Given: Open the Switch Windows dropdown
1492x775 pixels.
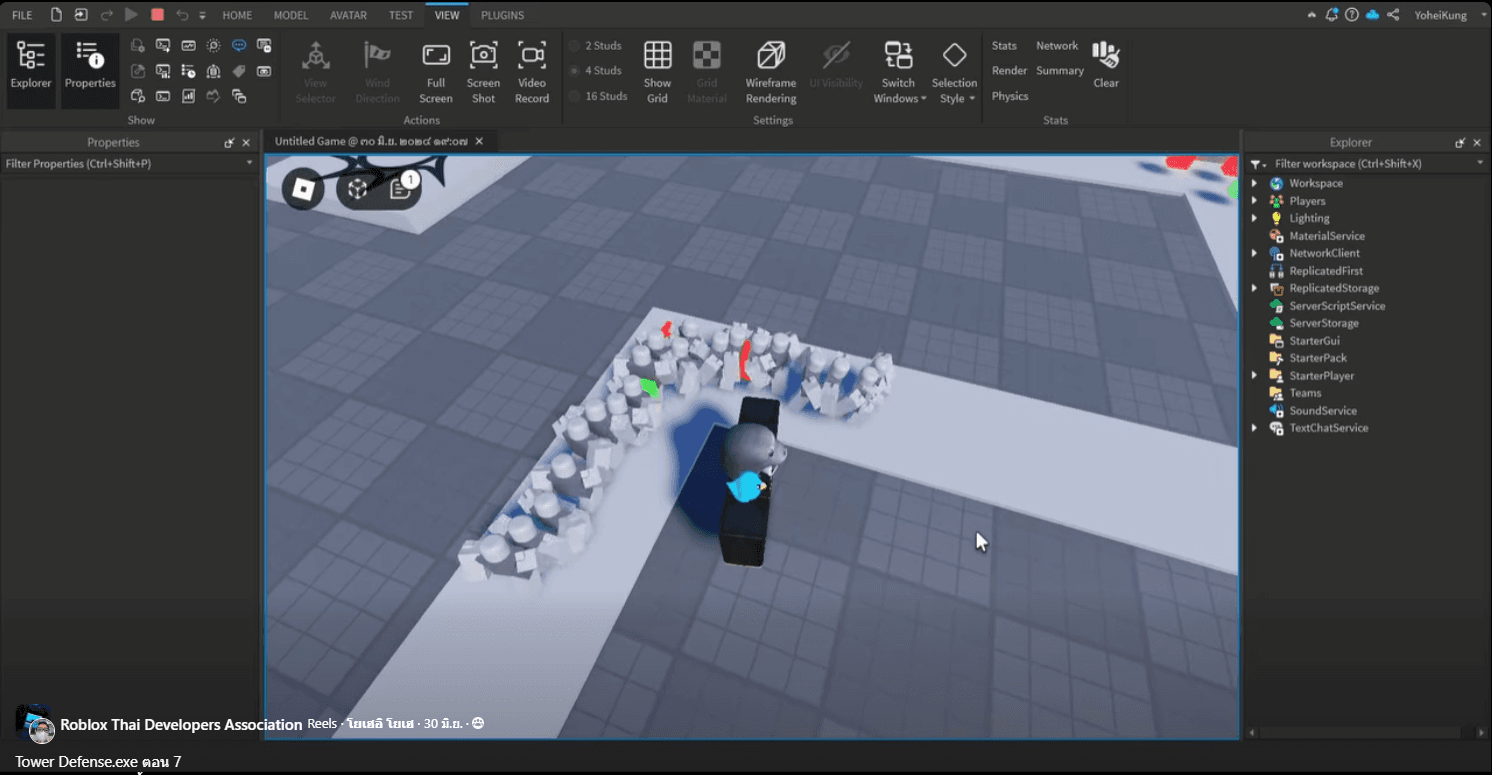Looking at the screenshot, I should click(x=899, y=72).
